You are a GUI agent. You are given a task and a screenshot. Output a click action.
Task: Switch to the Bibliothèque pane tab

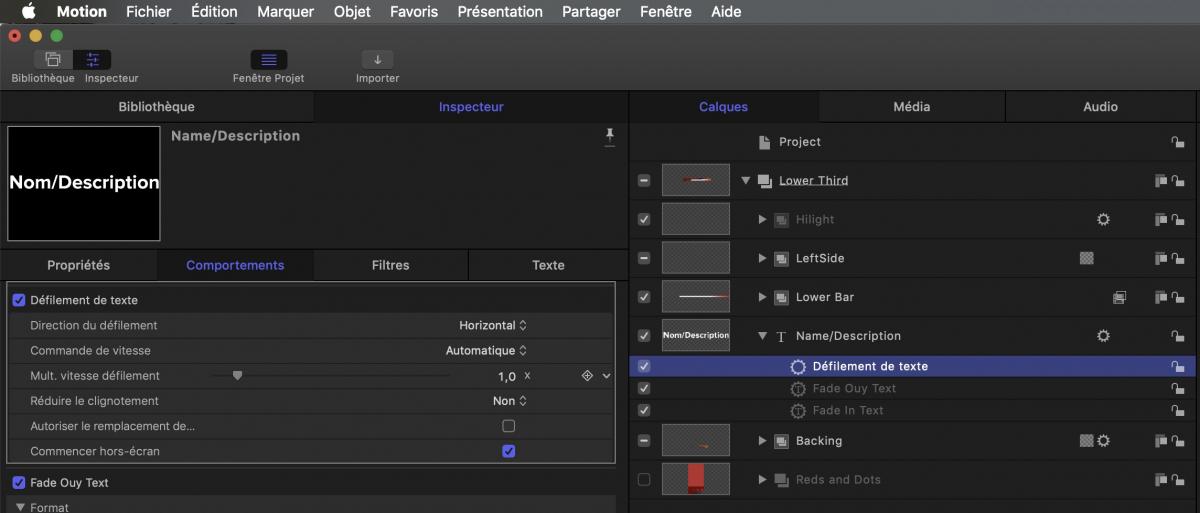click(x=156, y=107)
